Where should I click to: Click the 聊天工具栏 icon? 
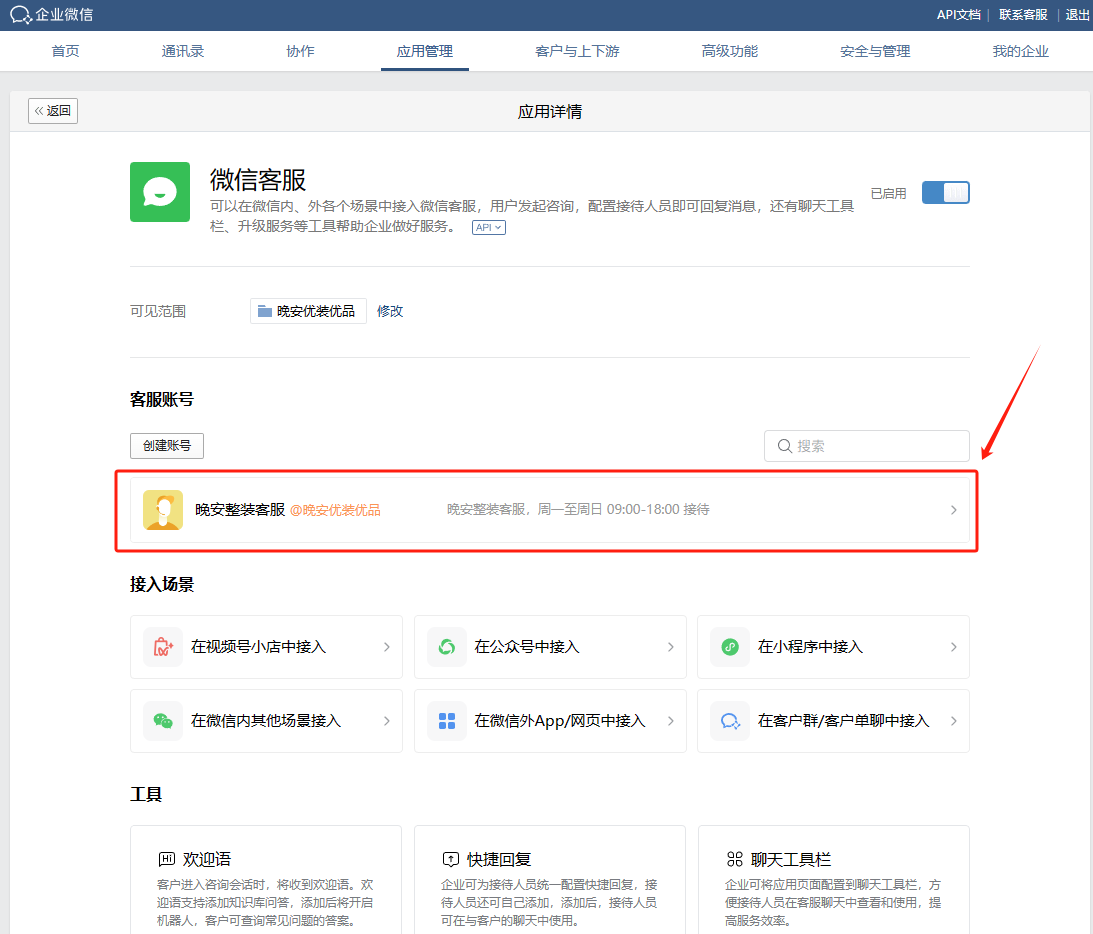tap(735, 859)
